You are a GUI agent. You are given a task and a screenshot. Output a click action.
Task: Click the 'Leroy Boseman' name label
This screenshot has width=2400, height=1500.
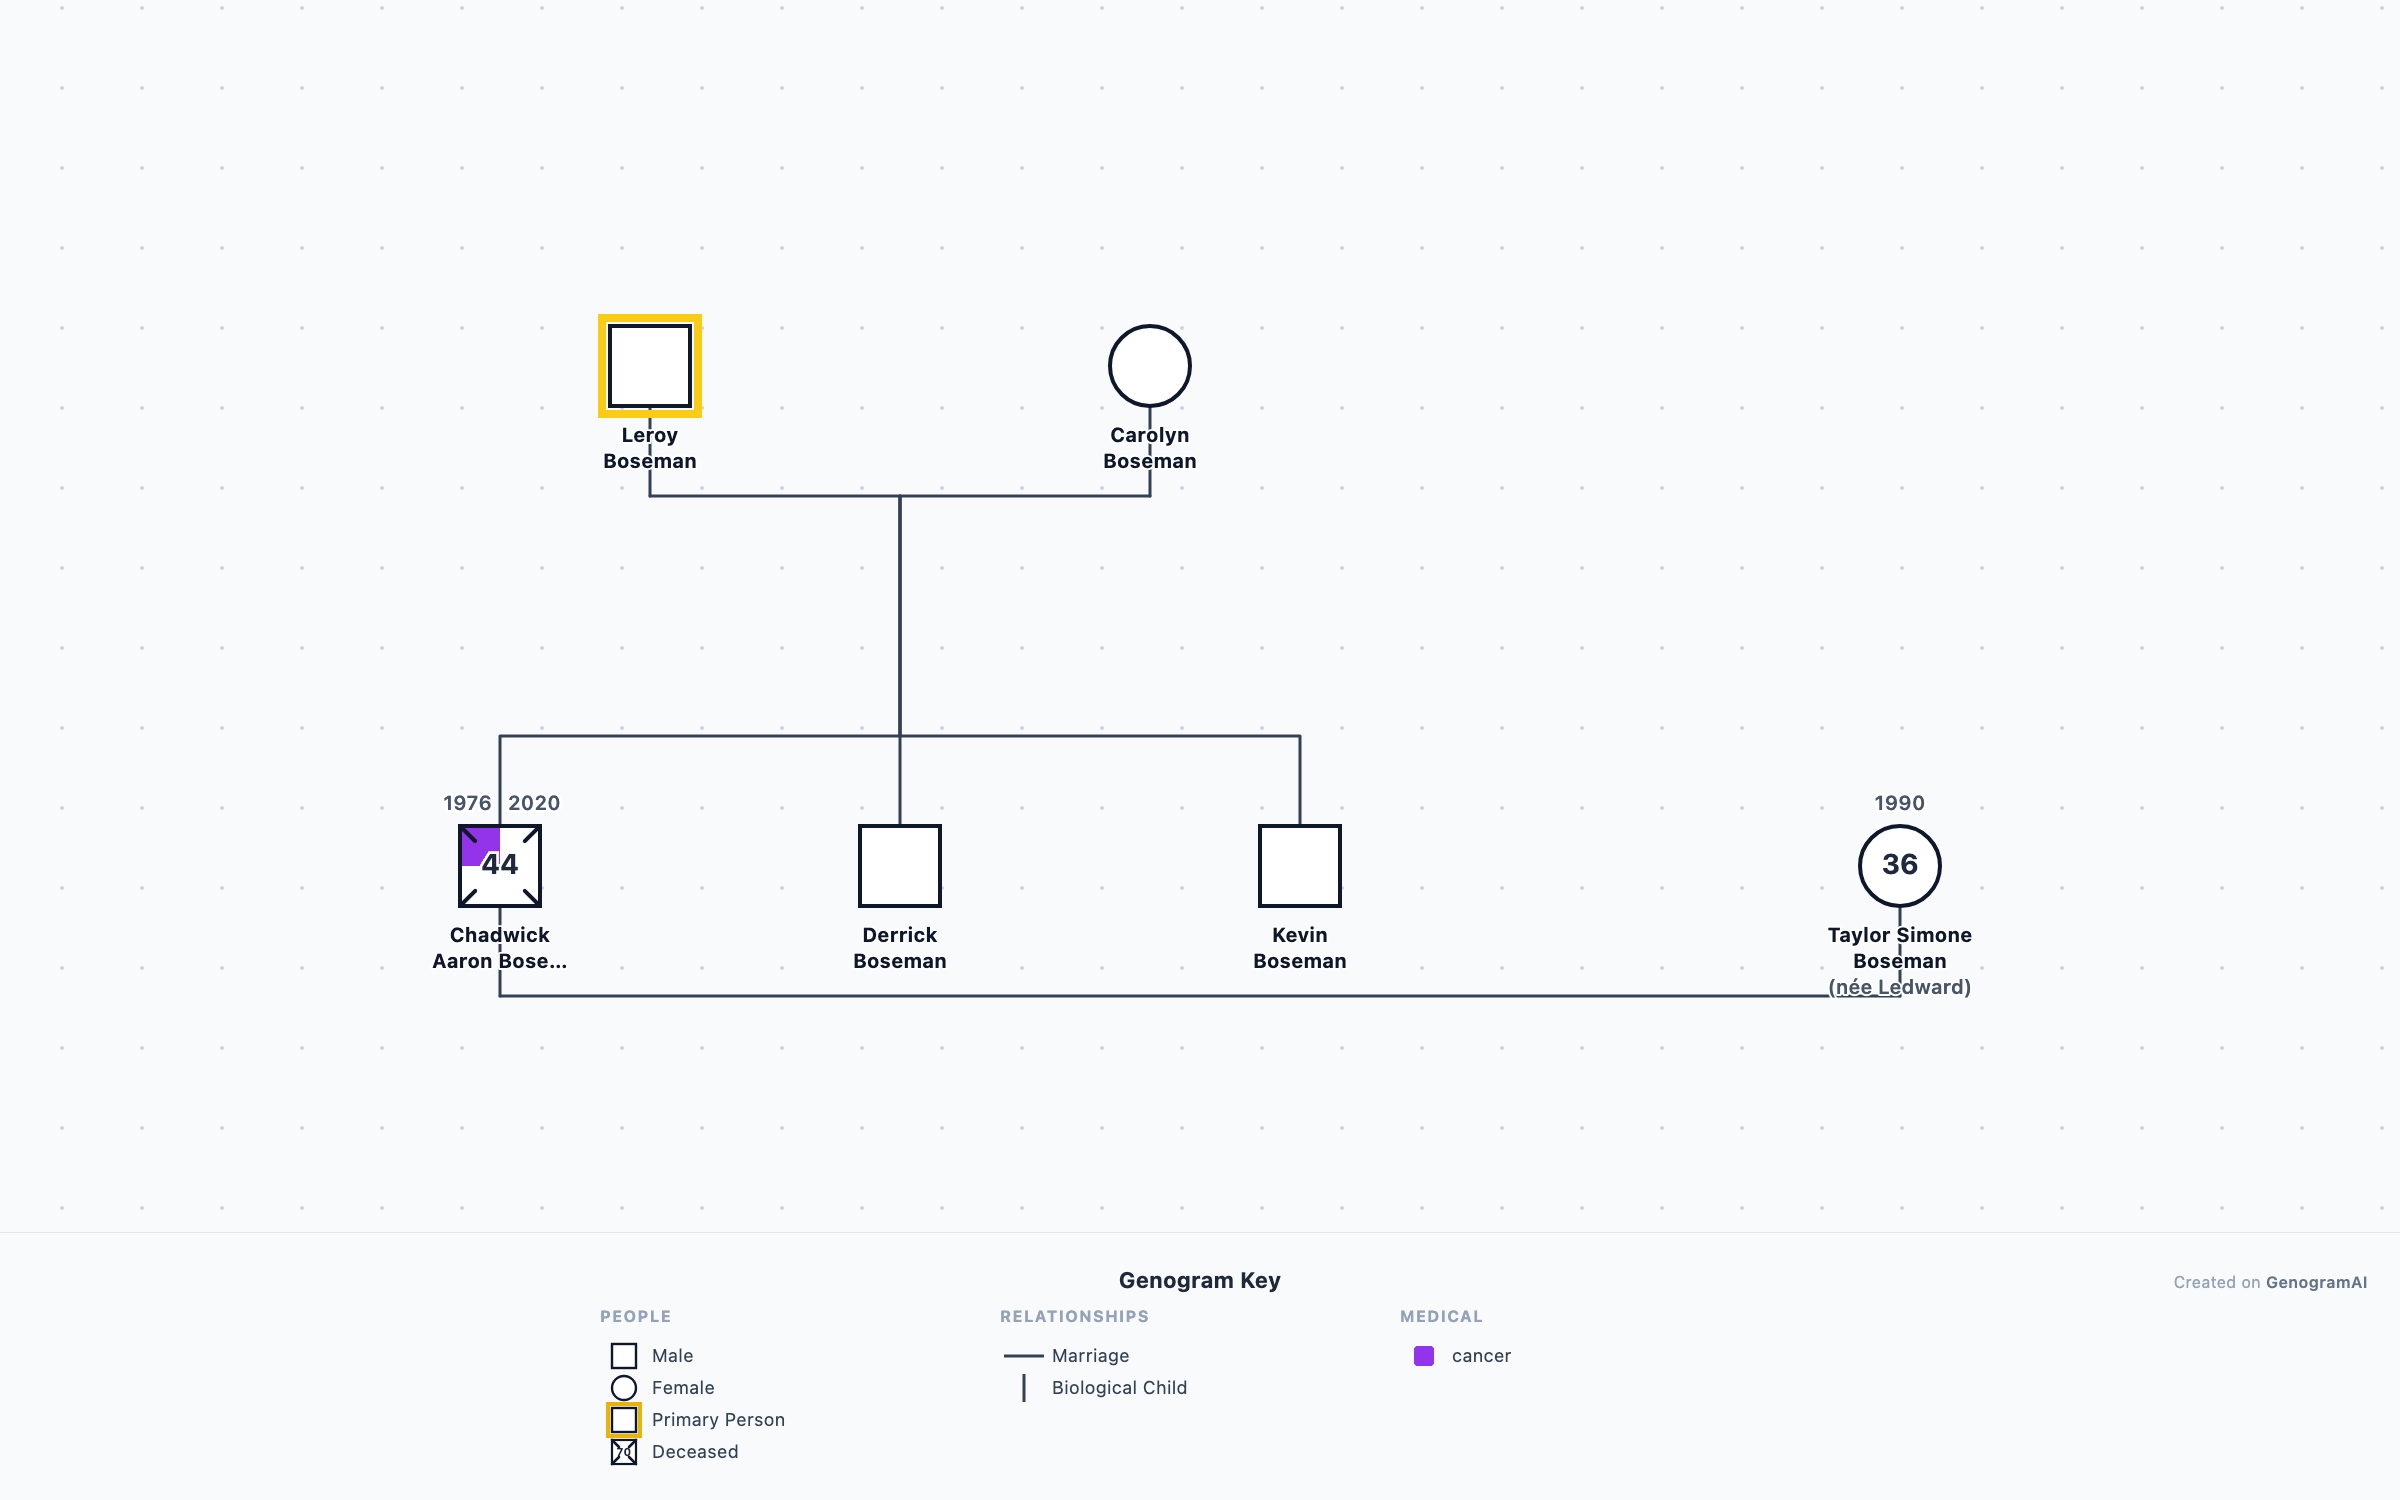click(650, 448)
